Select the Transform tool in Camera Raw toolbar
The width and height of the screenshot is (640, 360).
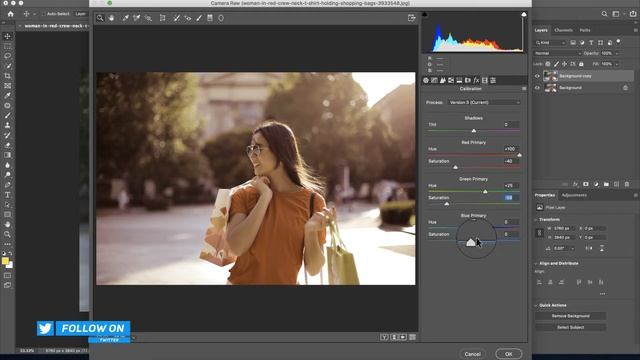coord(162,18)
